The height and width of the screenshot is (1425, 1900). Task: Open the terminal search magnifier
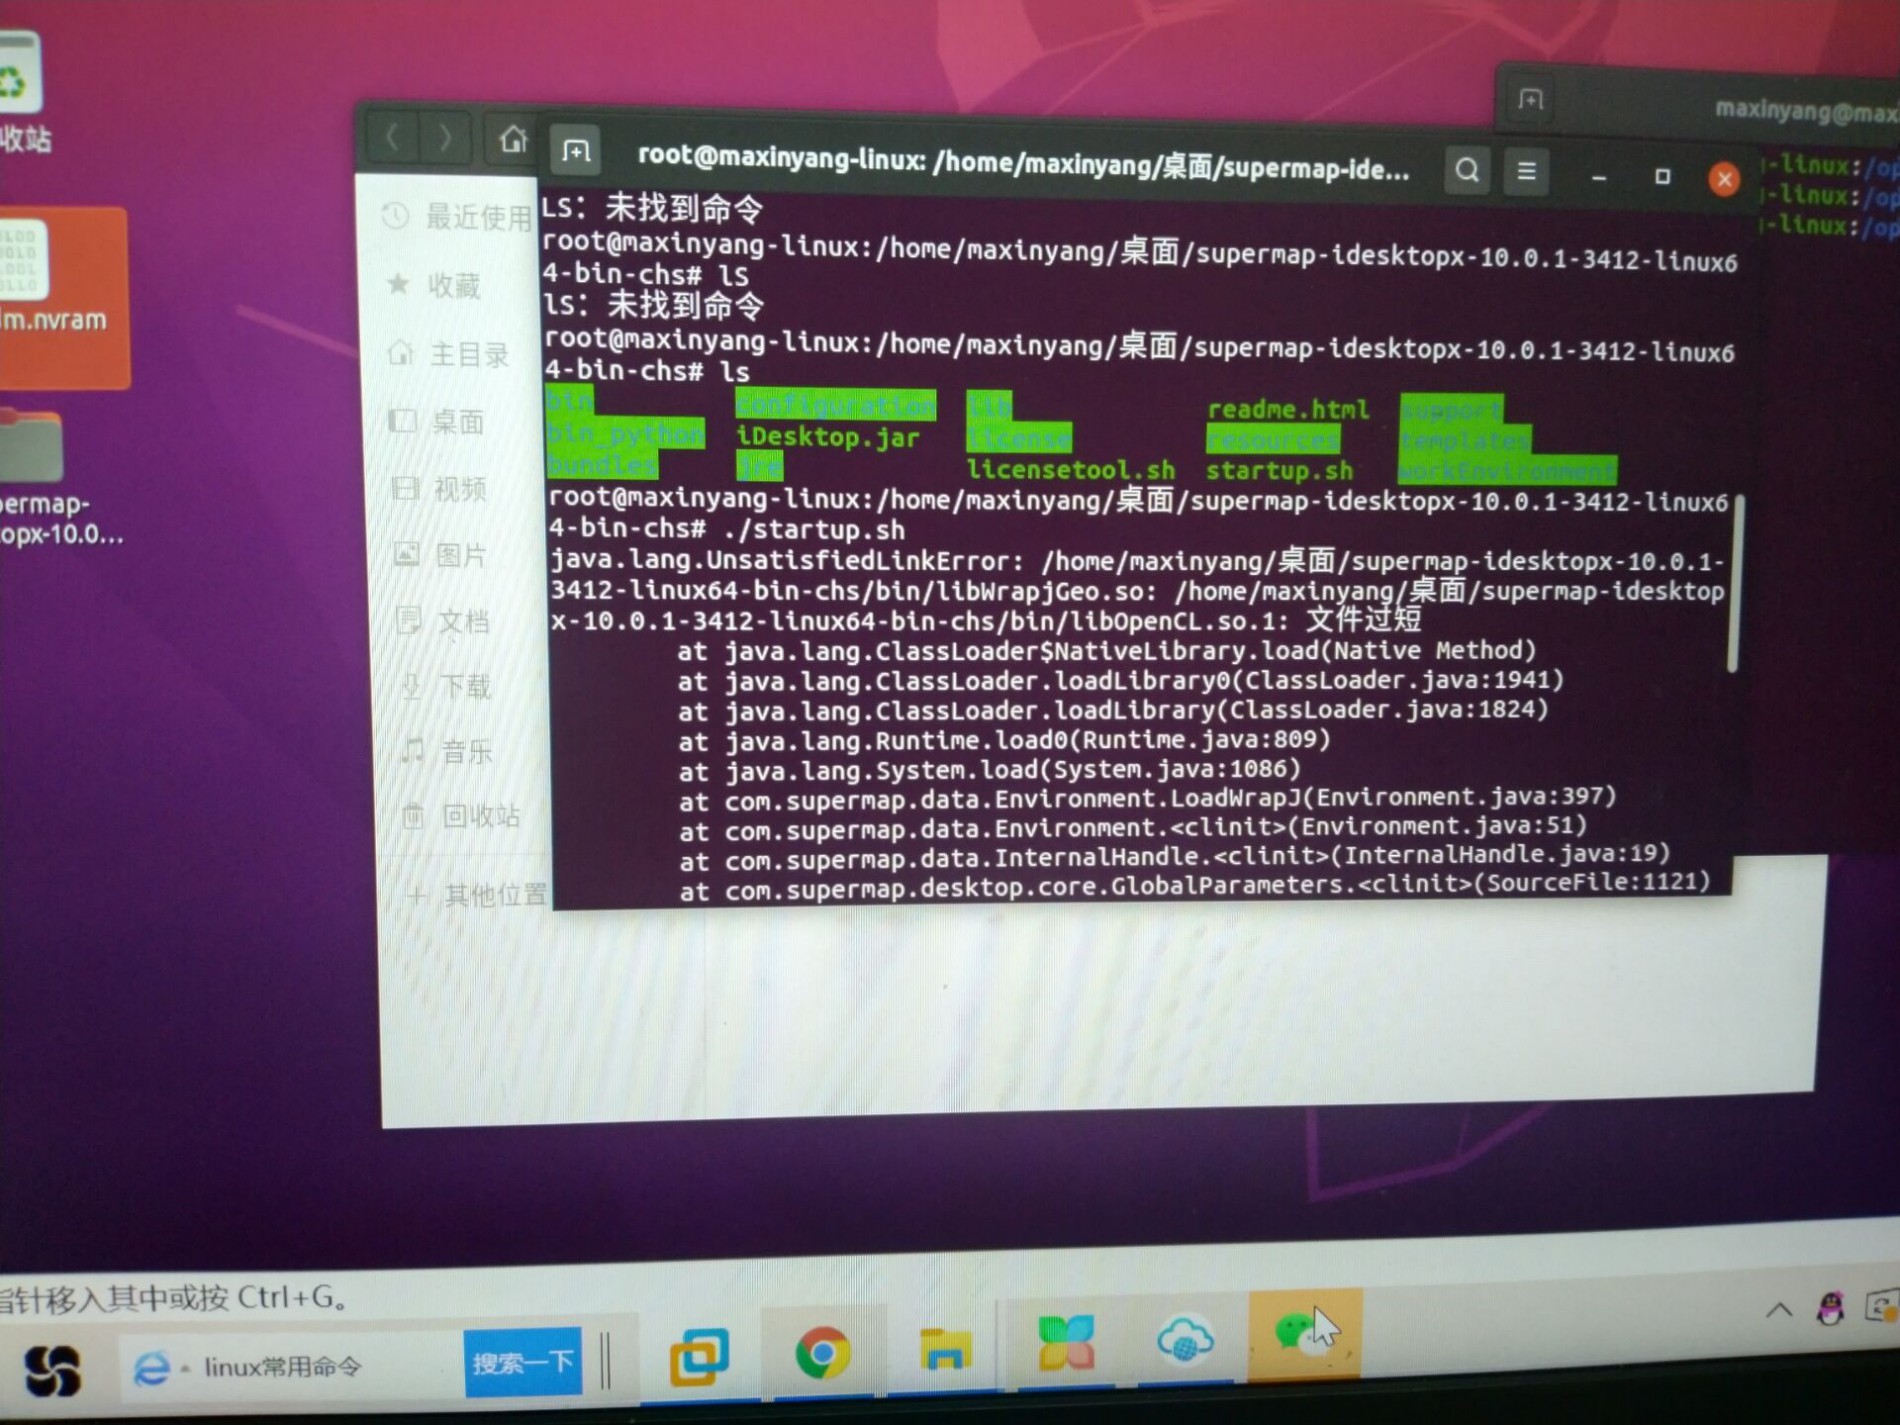[x=1467, y=170]
